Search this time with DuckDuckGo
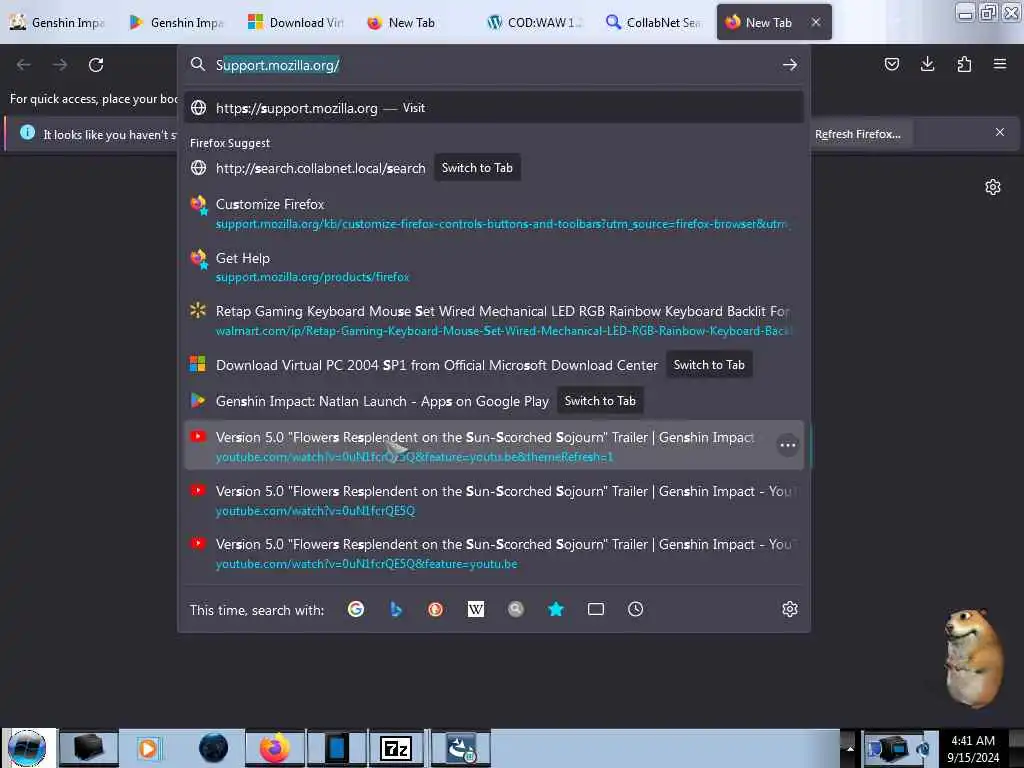This screenshot has width=1024, height=768. (x=436, y=609)
